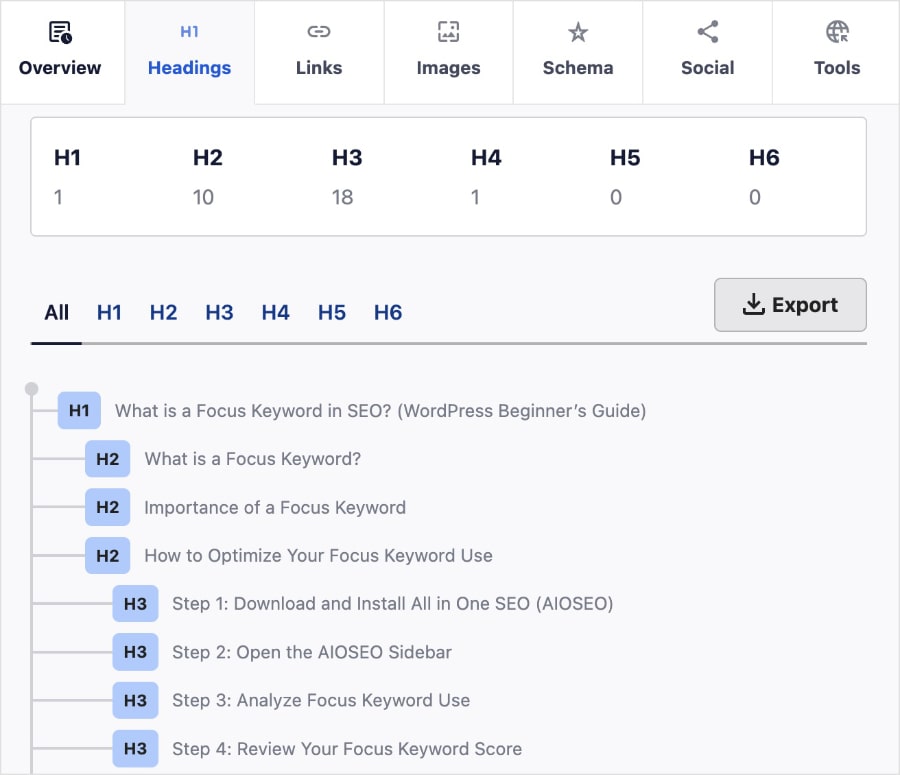Click 'Step 2: Open the AIOSEO Sidebar' item
This screenshot has height=775, width=900.
(x=312, y=653)
